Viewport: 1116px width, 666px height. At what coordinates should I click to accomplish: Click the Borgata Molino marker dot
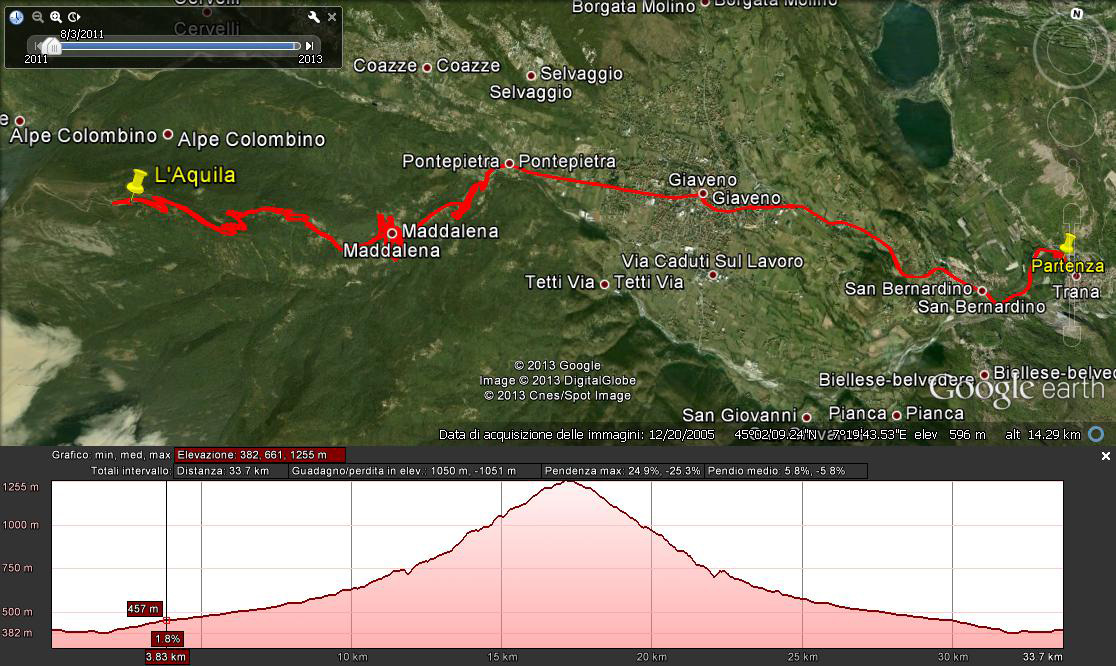pos(705,4)
